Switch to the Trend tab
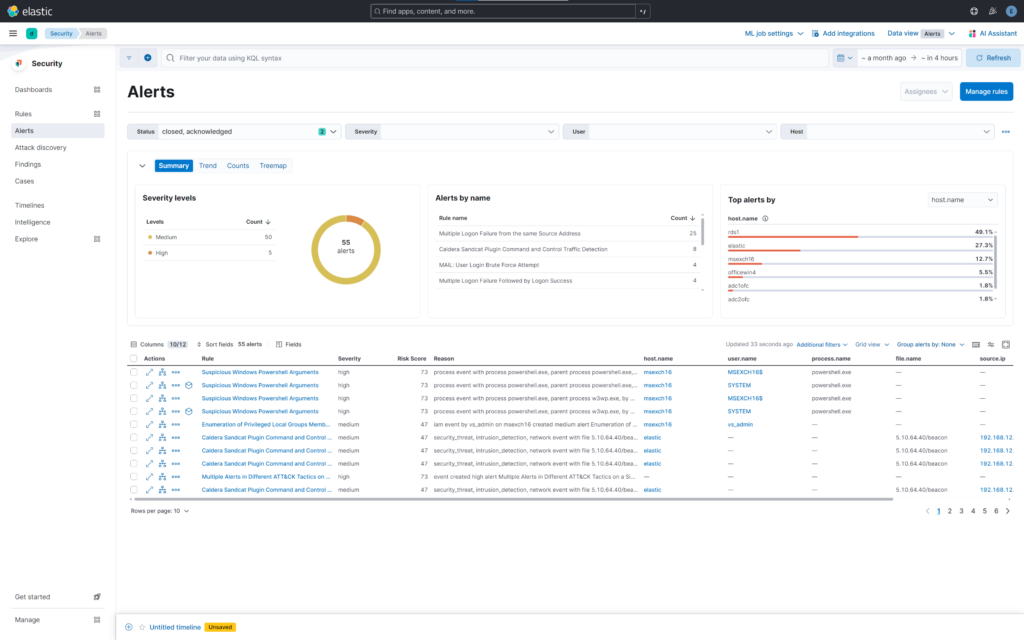The width and height of the screenshot is (1024, 640). [x=208, y=166]
